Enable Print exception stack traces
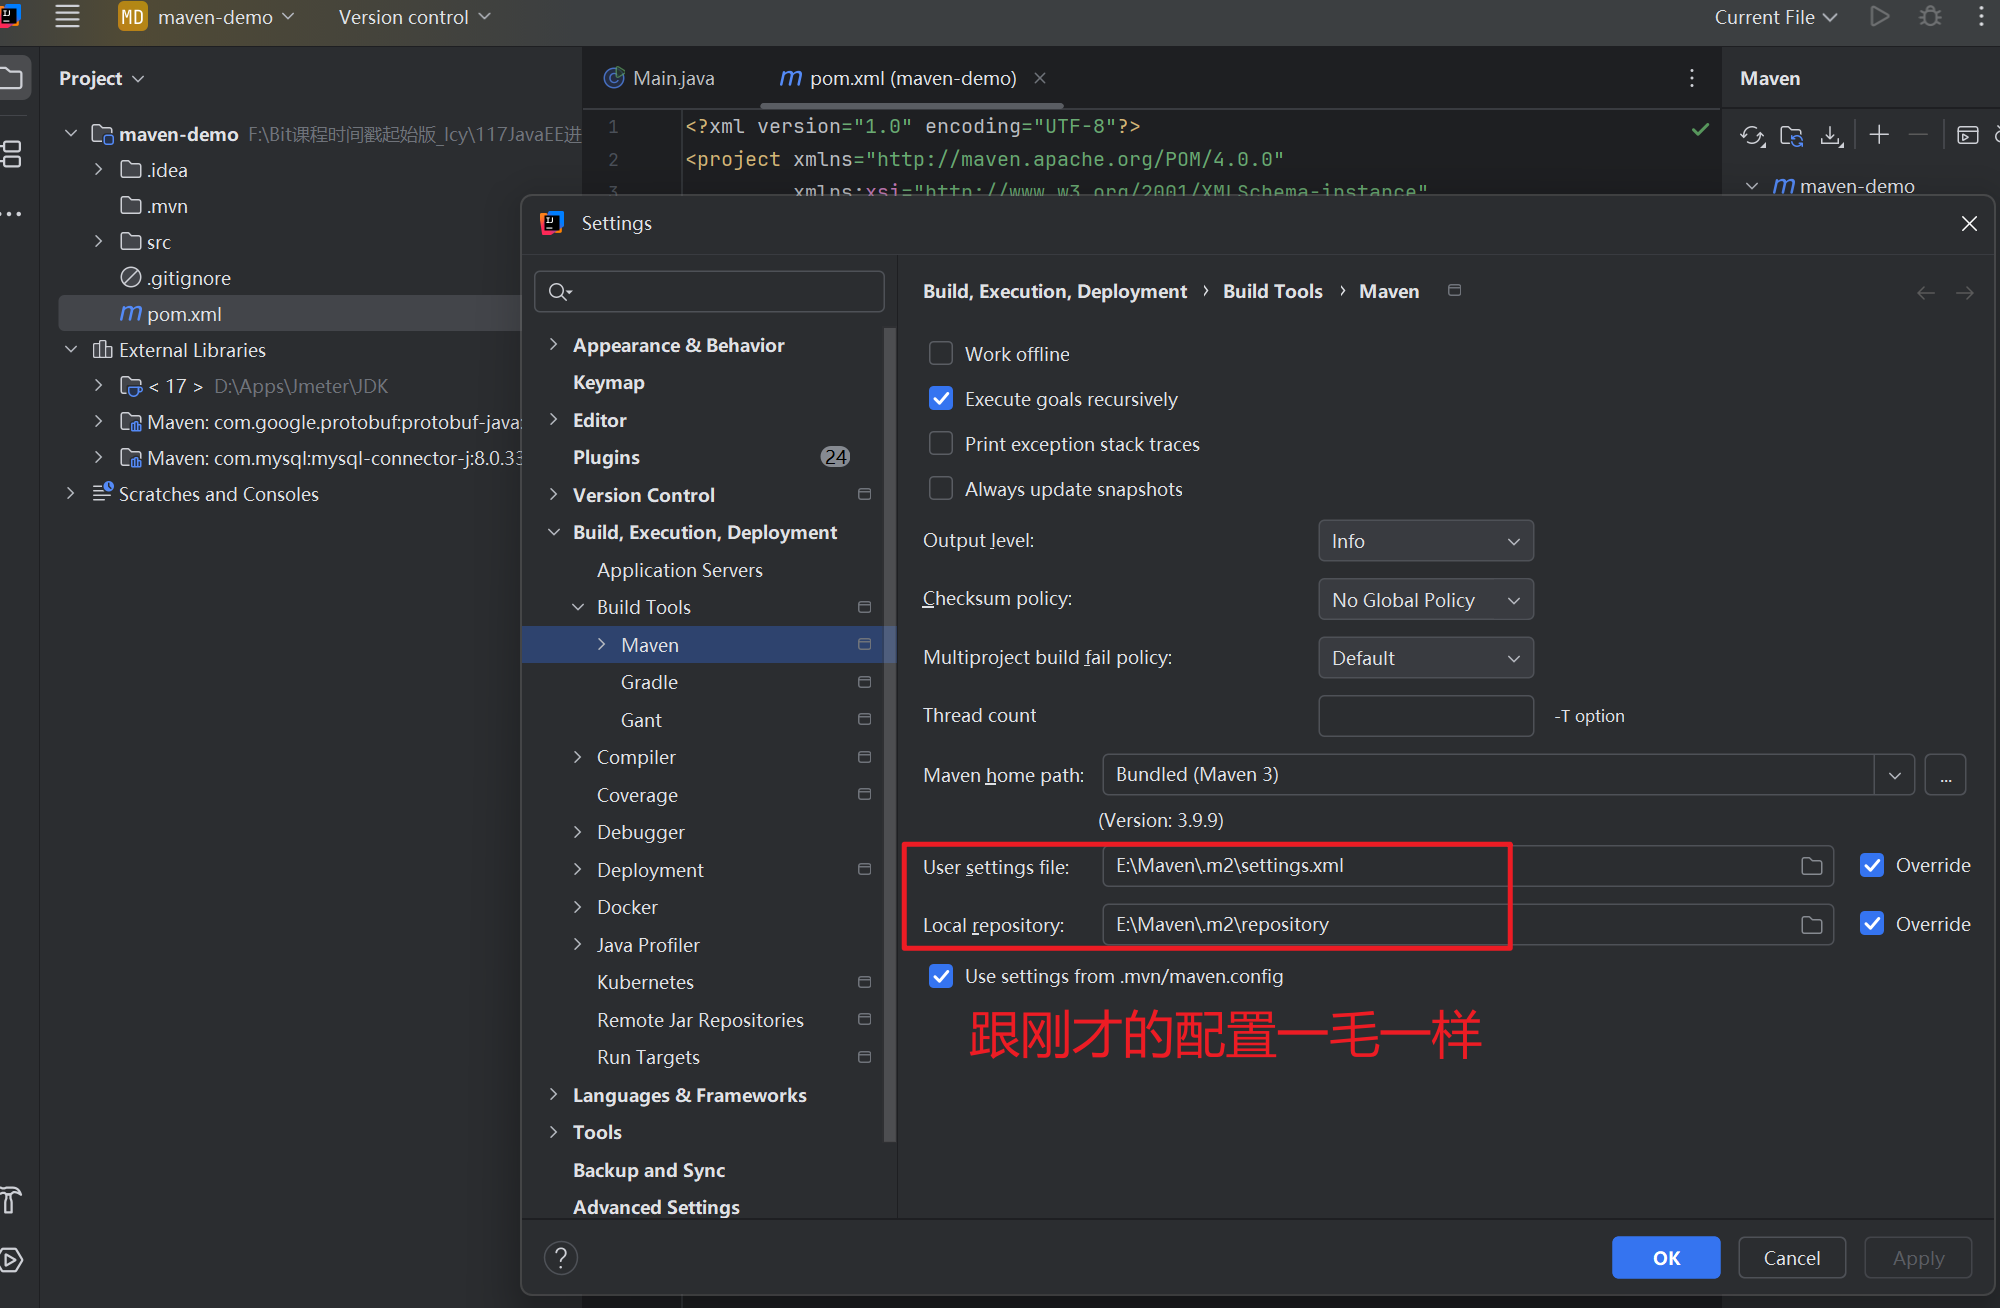2000x1308 pixels. pyautogui.click(x=941, y=444)
